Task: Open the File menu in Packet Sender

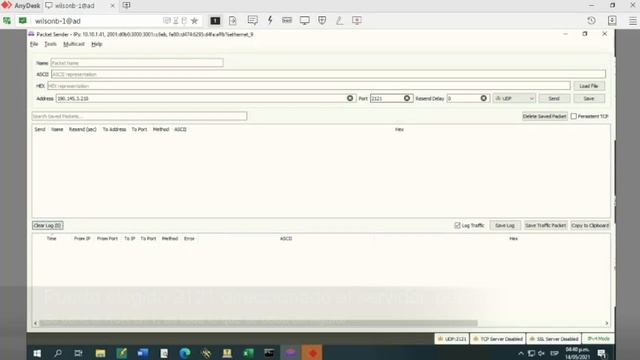Action: pyautogui.click(x=34, y=44)
